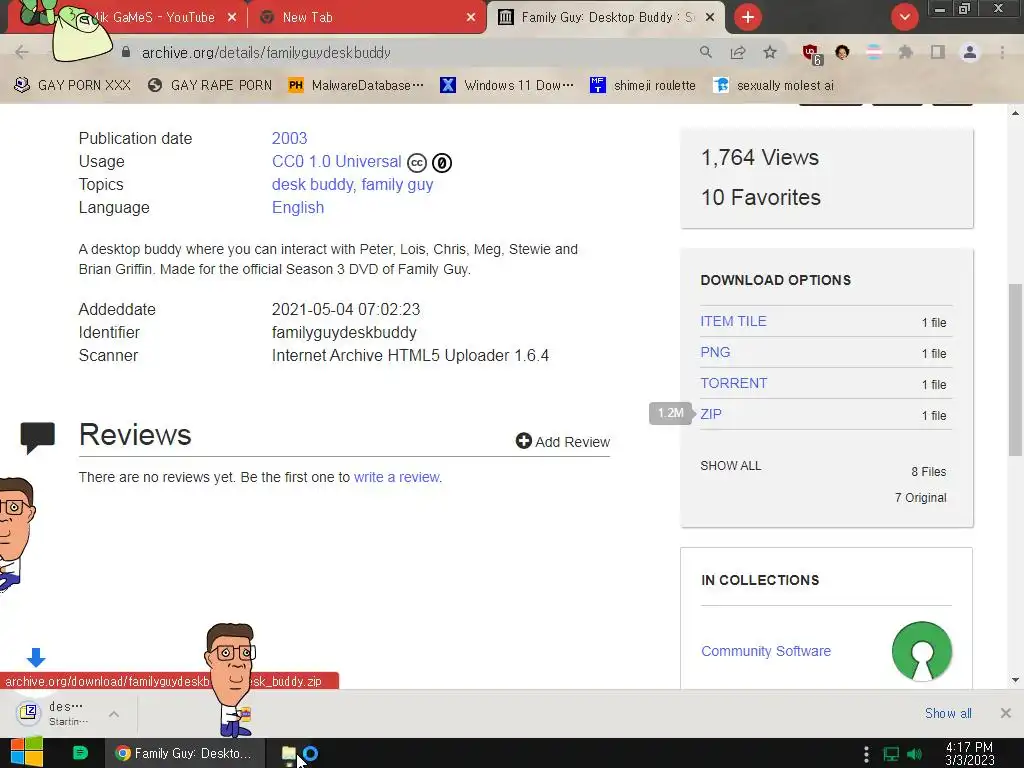This screenshot has width=1024, height=768.
Task: Click the new tab plus button
Action: [748, 17]
